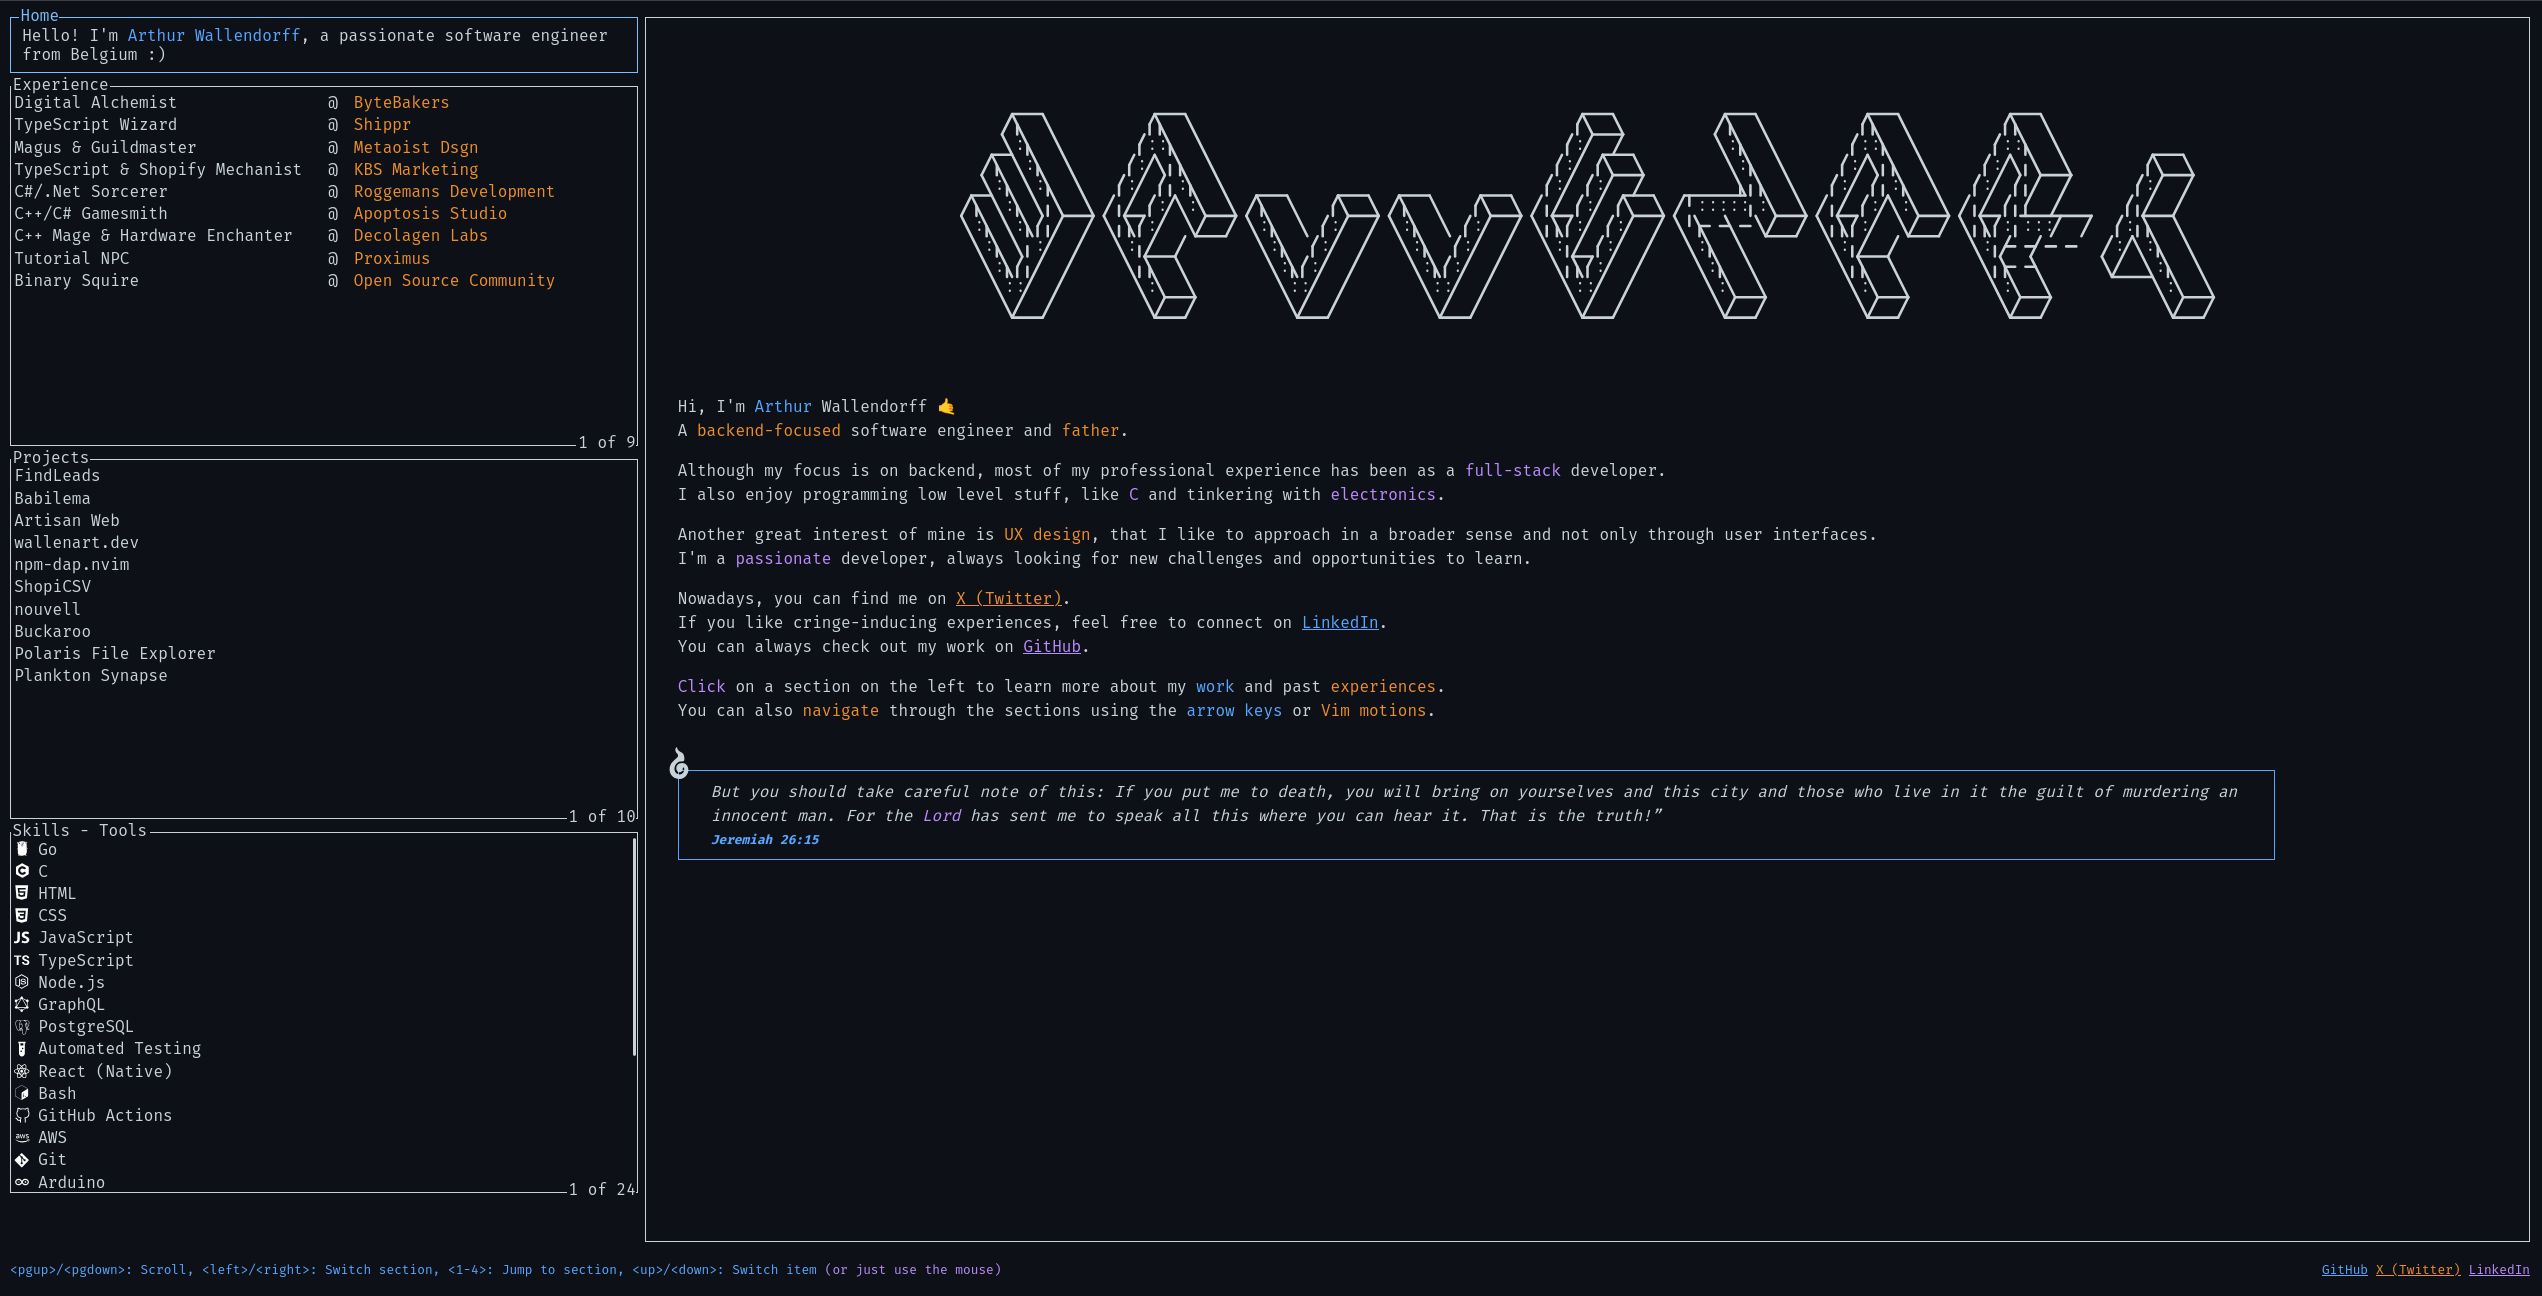Screen dimensions: 2542x1296
Task: Follow the GitHub link in the bio text
Action: coord(1051,647)
